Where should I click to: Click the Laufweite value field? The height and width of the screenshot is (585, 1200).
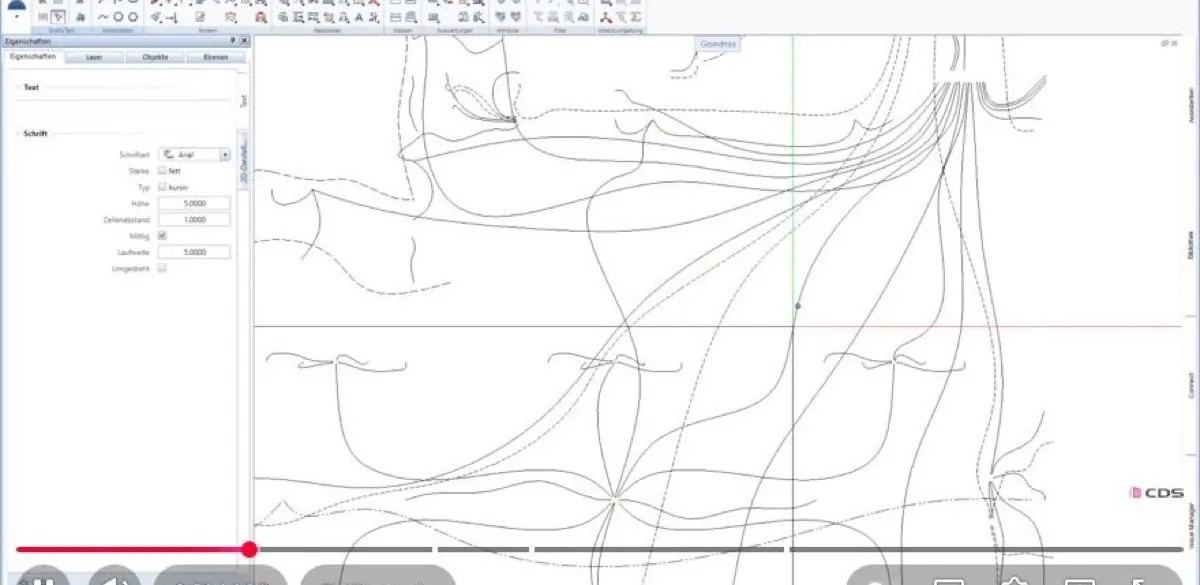coord(194,252)
